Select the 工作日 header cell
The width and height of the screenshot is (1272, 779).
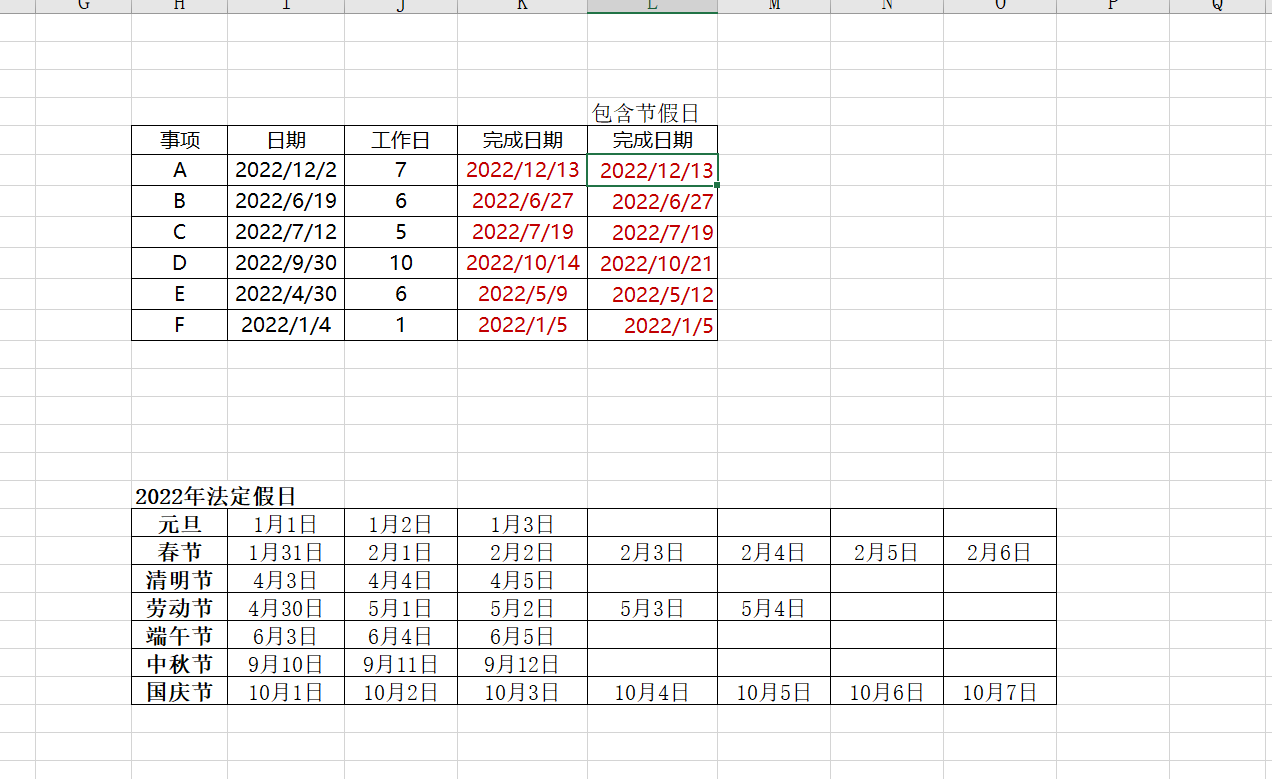(401, 140)
